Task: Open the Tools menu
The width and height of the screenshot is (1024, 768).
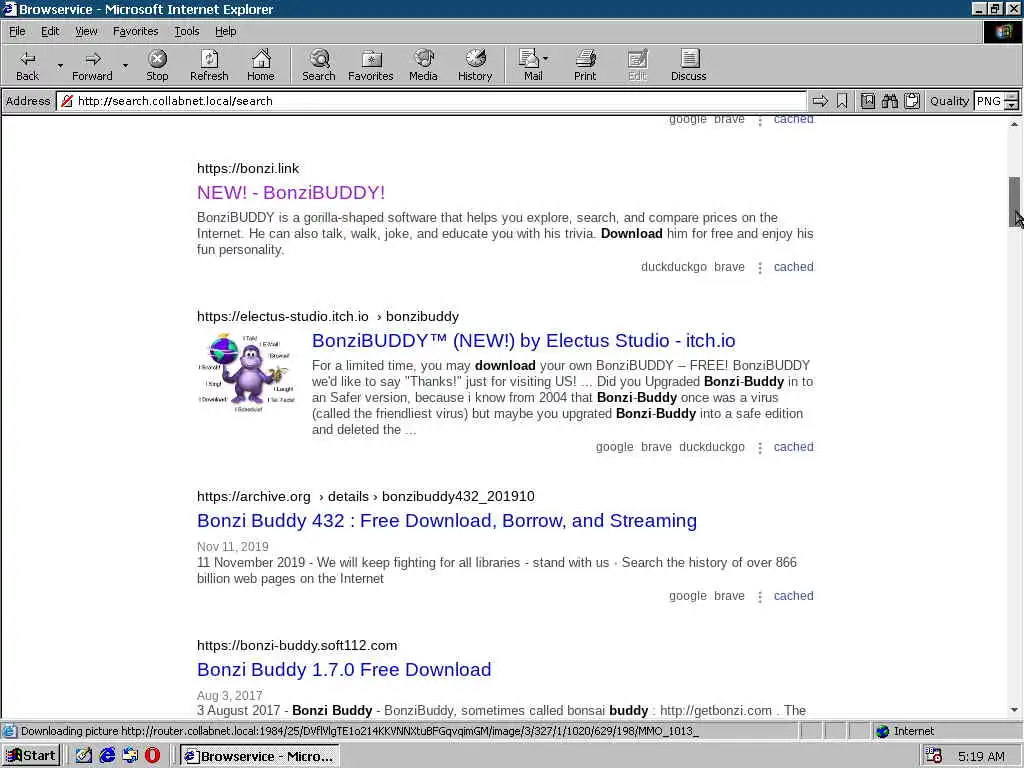Action: 186,31
